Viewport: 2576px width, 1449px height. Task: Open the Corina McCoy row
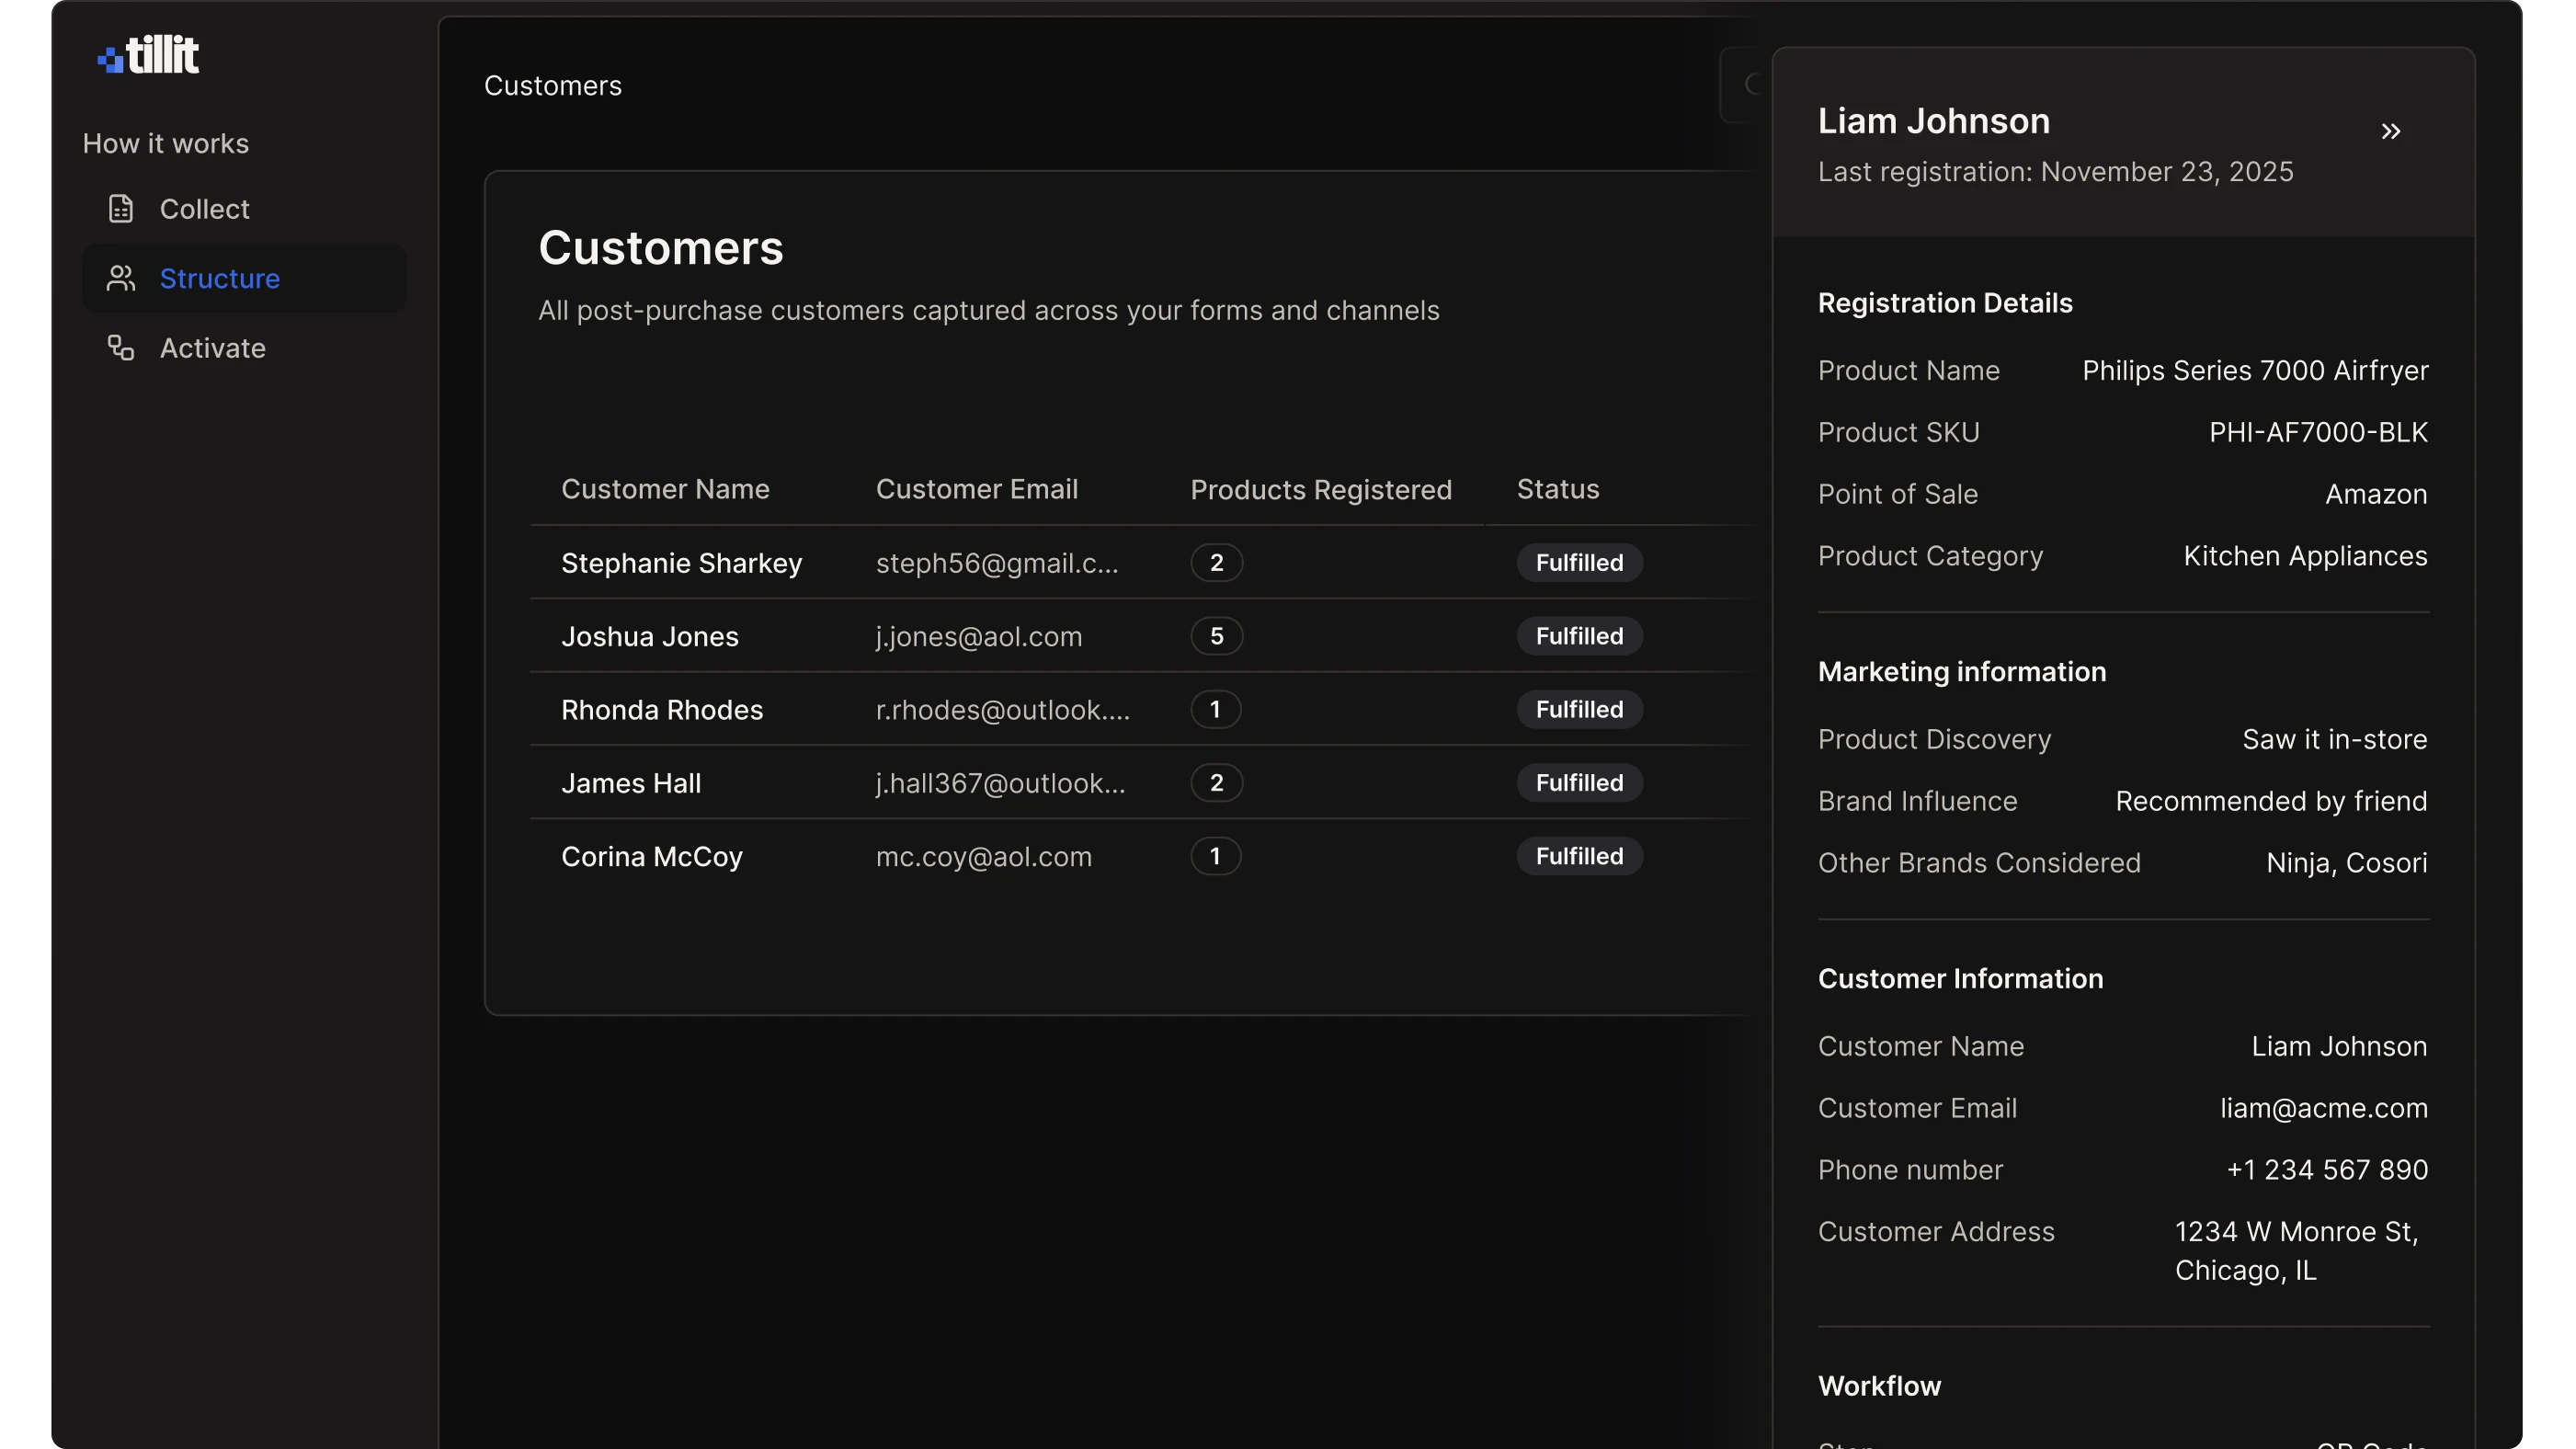(652, 857)
